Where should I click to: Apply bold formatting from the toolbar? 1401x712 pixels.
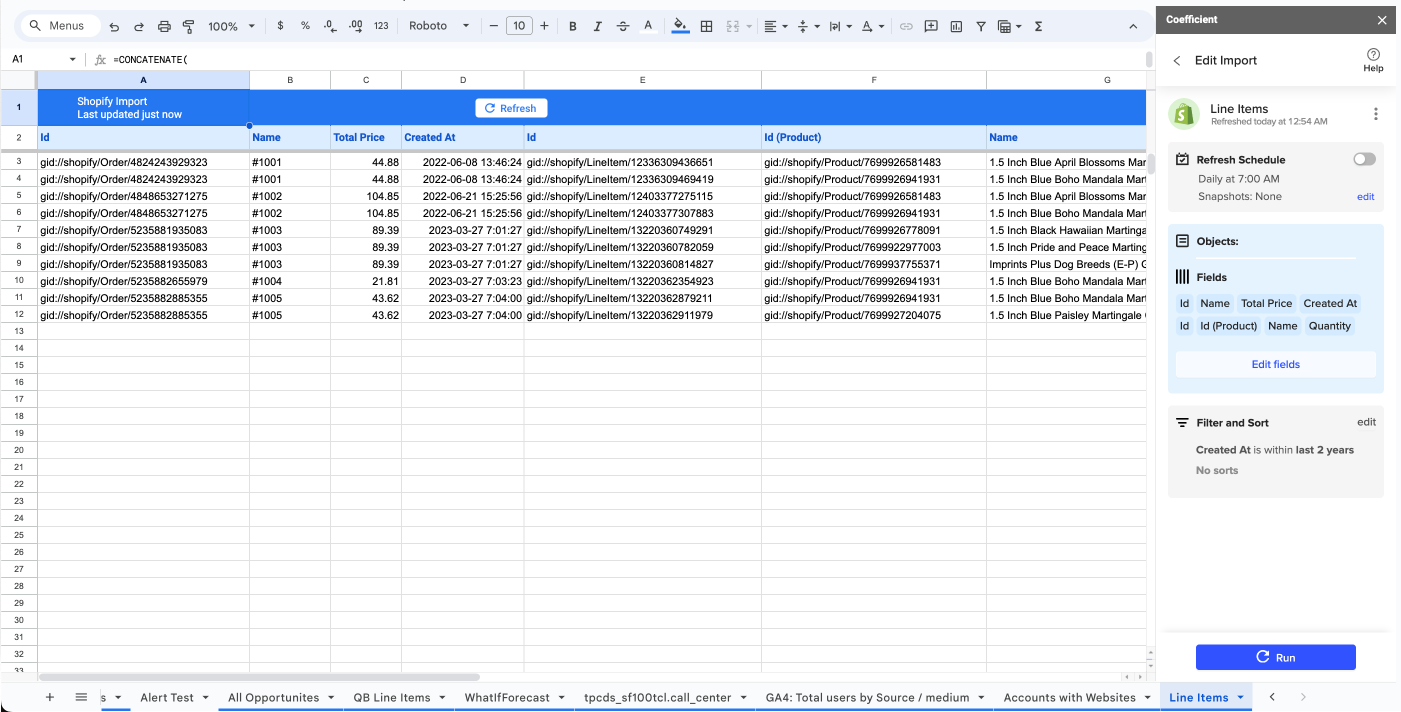click(573, 25)
